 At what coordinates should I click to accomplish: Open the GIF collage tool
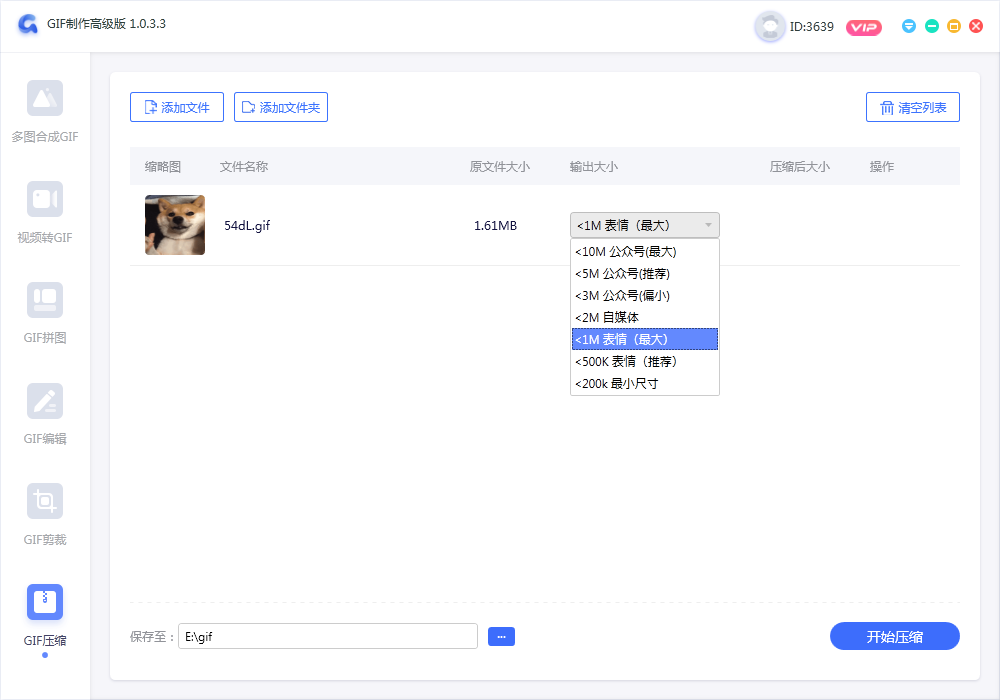click(45, 300)
